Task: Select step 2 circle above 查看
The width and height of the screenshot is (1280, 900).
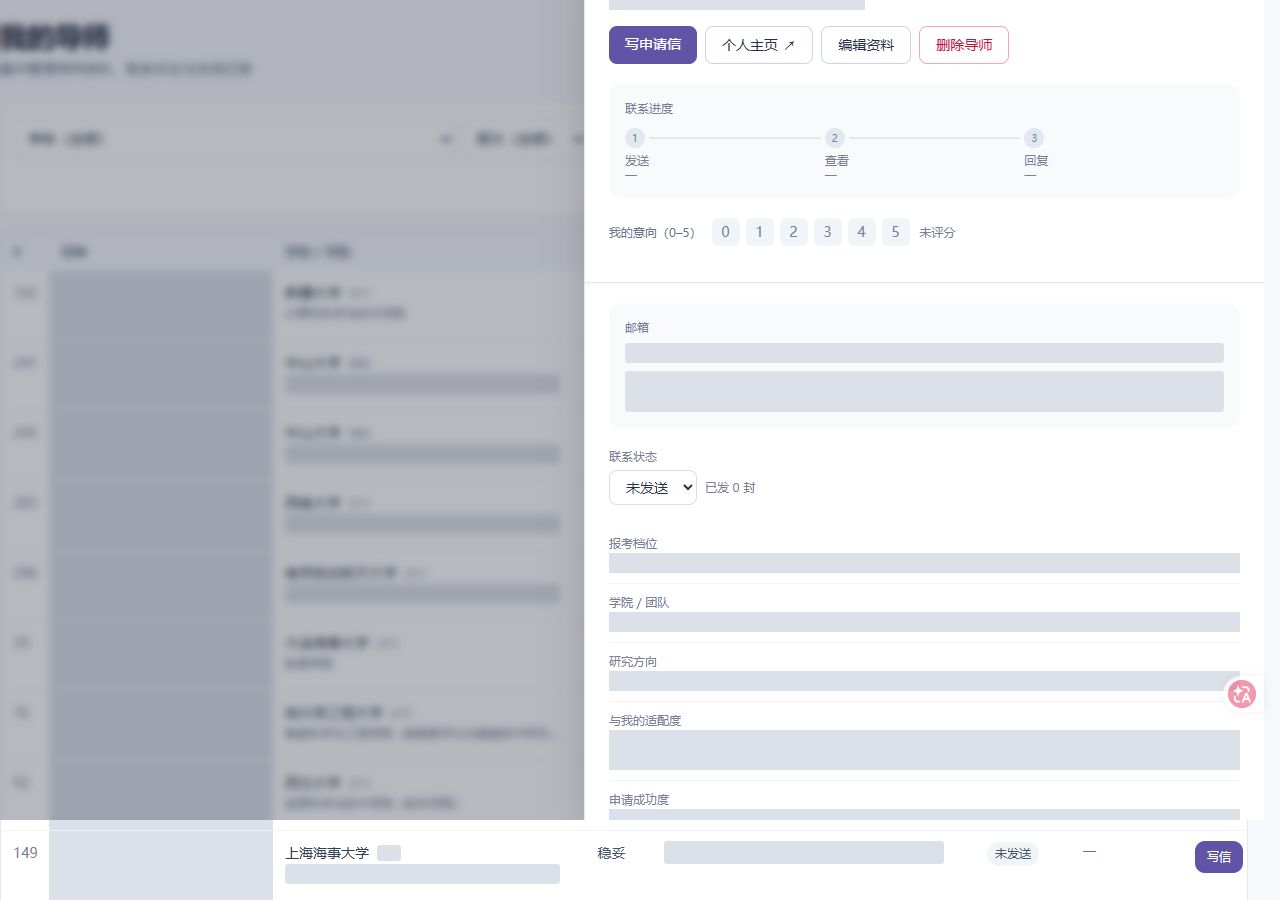Action: tap(835, 138)
